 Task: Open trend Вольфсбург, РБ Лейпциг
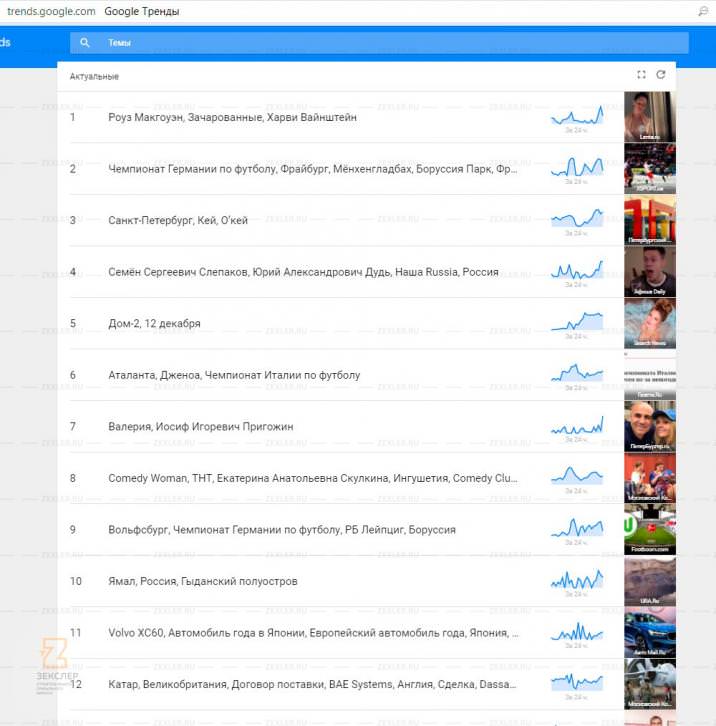click(x=282, y=530)
